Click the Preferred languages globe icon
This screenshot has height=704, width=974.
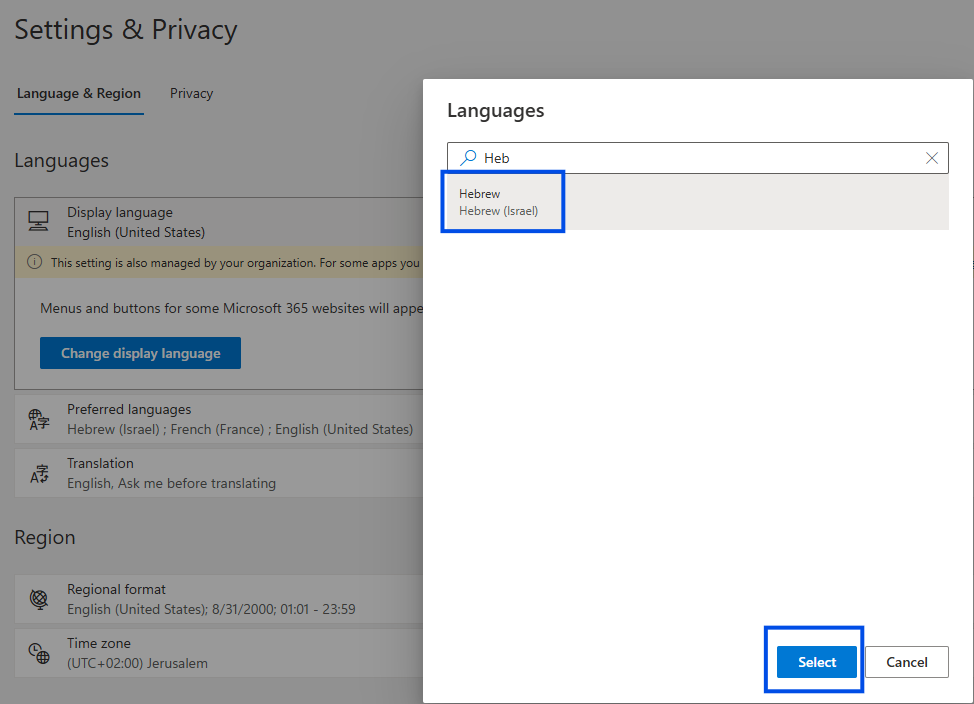click(x=39, y=419)
